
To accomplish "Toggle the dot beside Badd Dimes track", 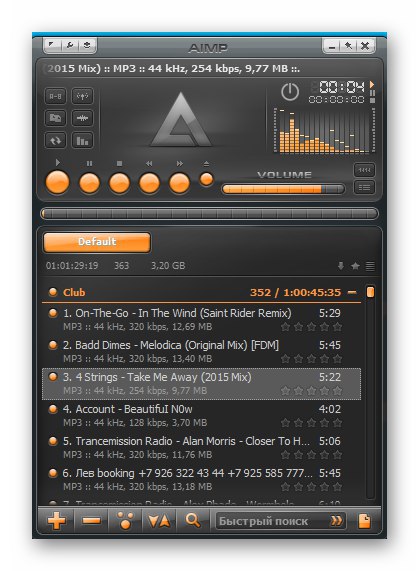I will (53, 344).
